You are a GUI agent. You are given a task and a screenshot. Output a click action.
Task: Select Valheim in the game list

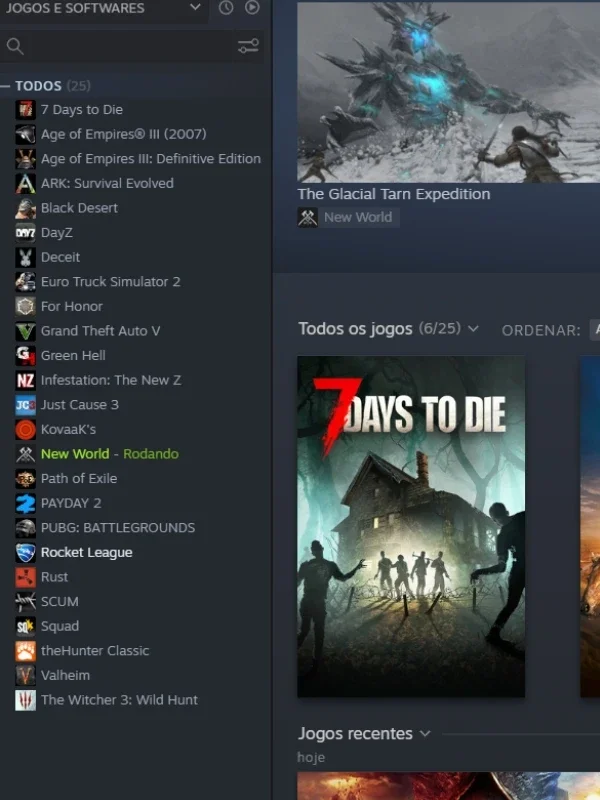pos(65,676)
